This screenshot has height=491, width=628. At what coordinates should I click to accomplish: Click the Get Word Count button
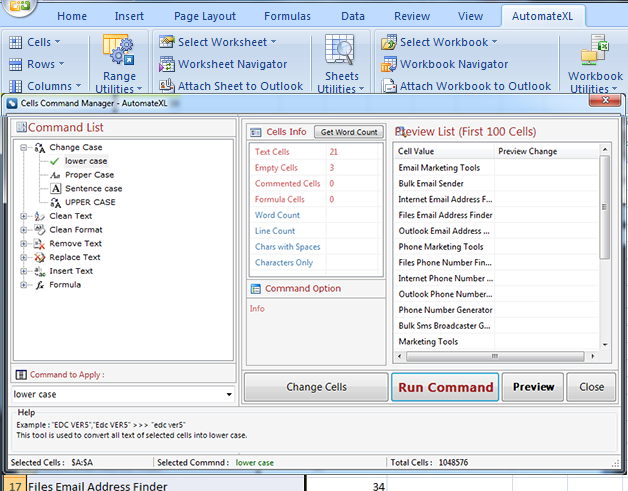click(x=349, y=132)
